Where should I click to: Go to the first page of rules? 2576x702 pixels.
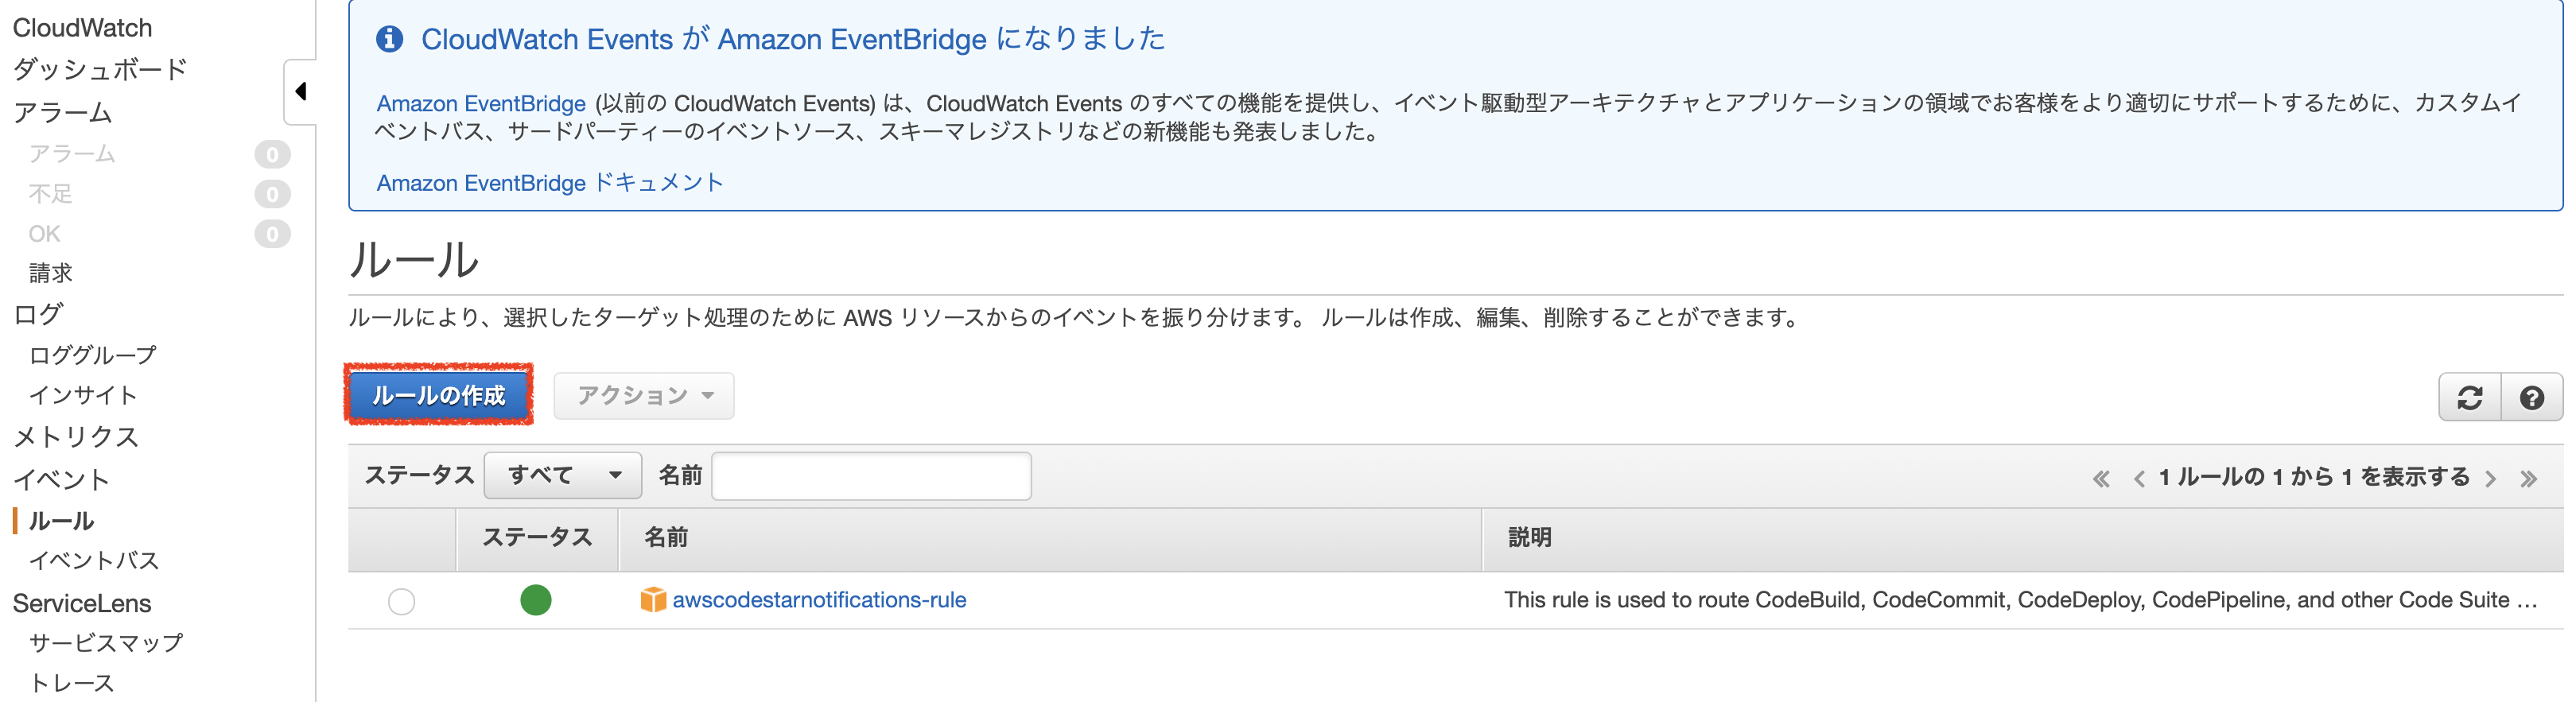click(2101, 479)
